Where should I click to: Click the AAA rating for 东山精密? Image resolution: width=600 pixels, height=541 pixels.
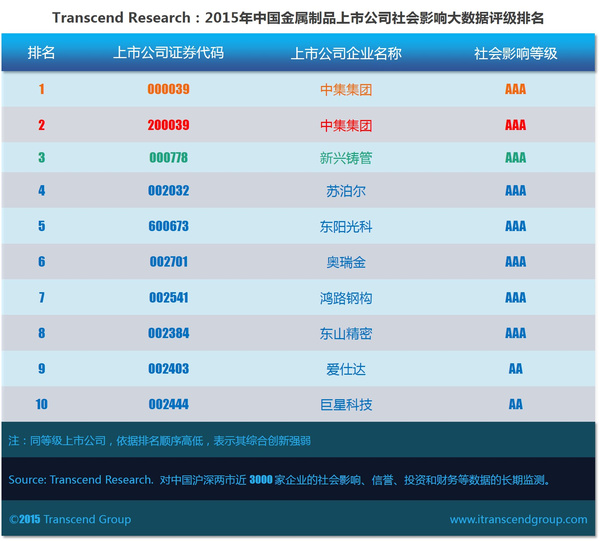pos(515,333)
